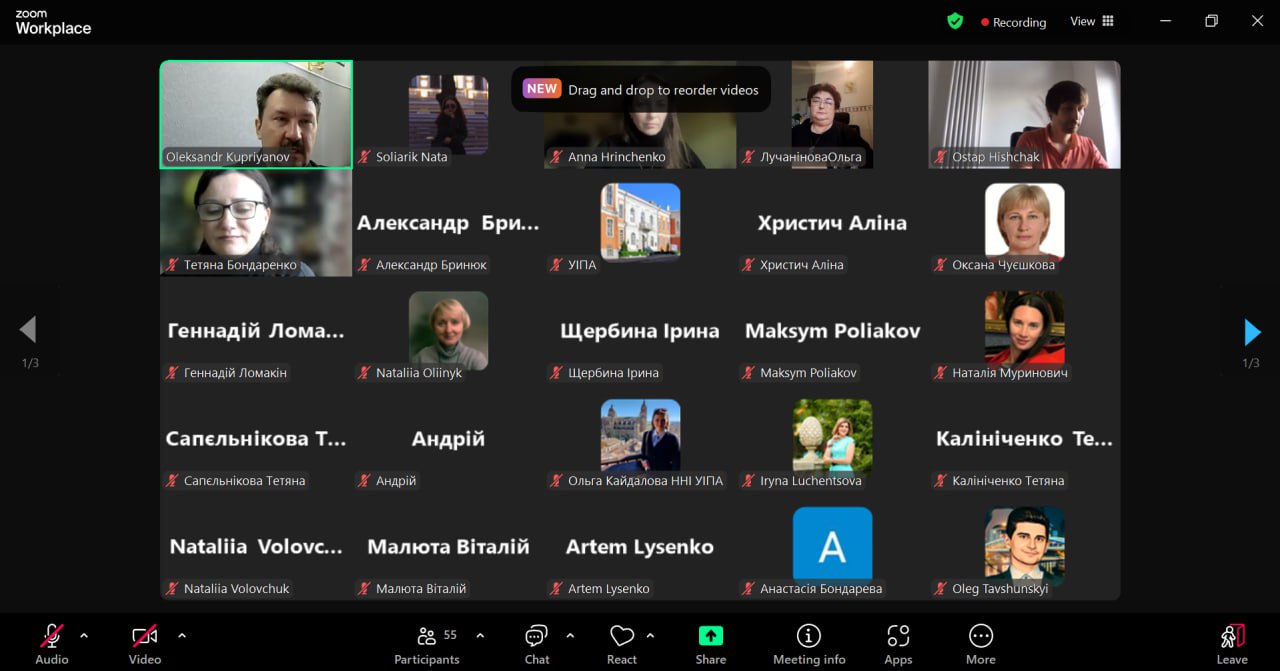Image resolution: width=1280 pixels, height=671 pixels.
Task: Click muted mic icon beside Щербина Ірина label
Action: (557, 373)
